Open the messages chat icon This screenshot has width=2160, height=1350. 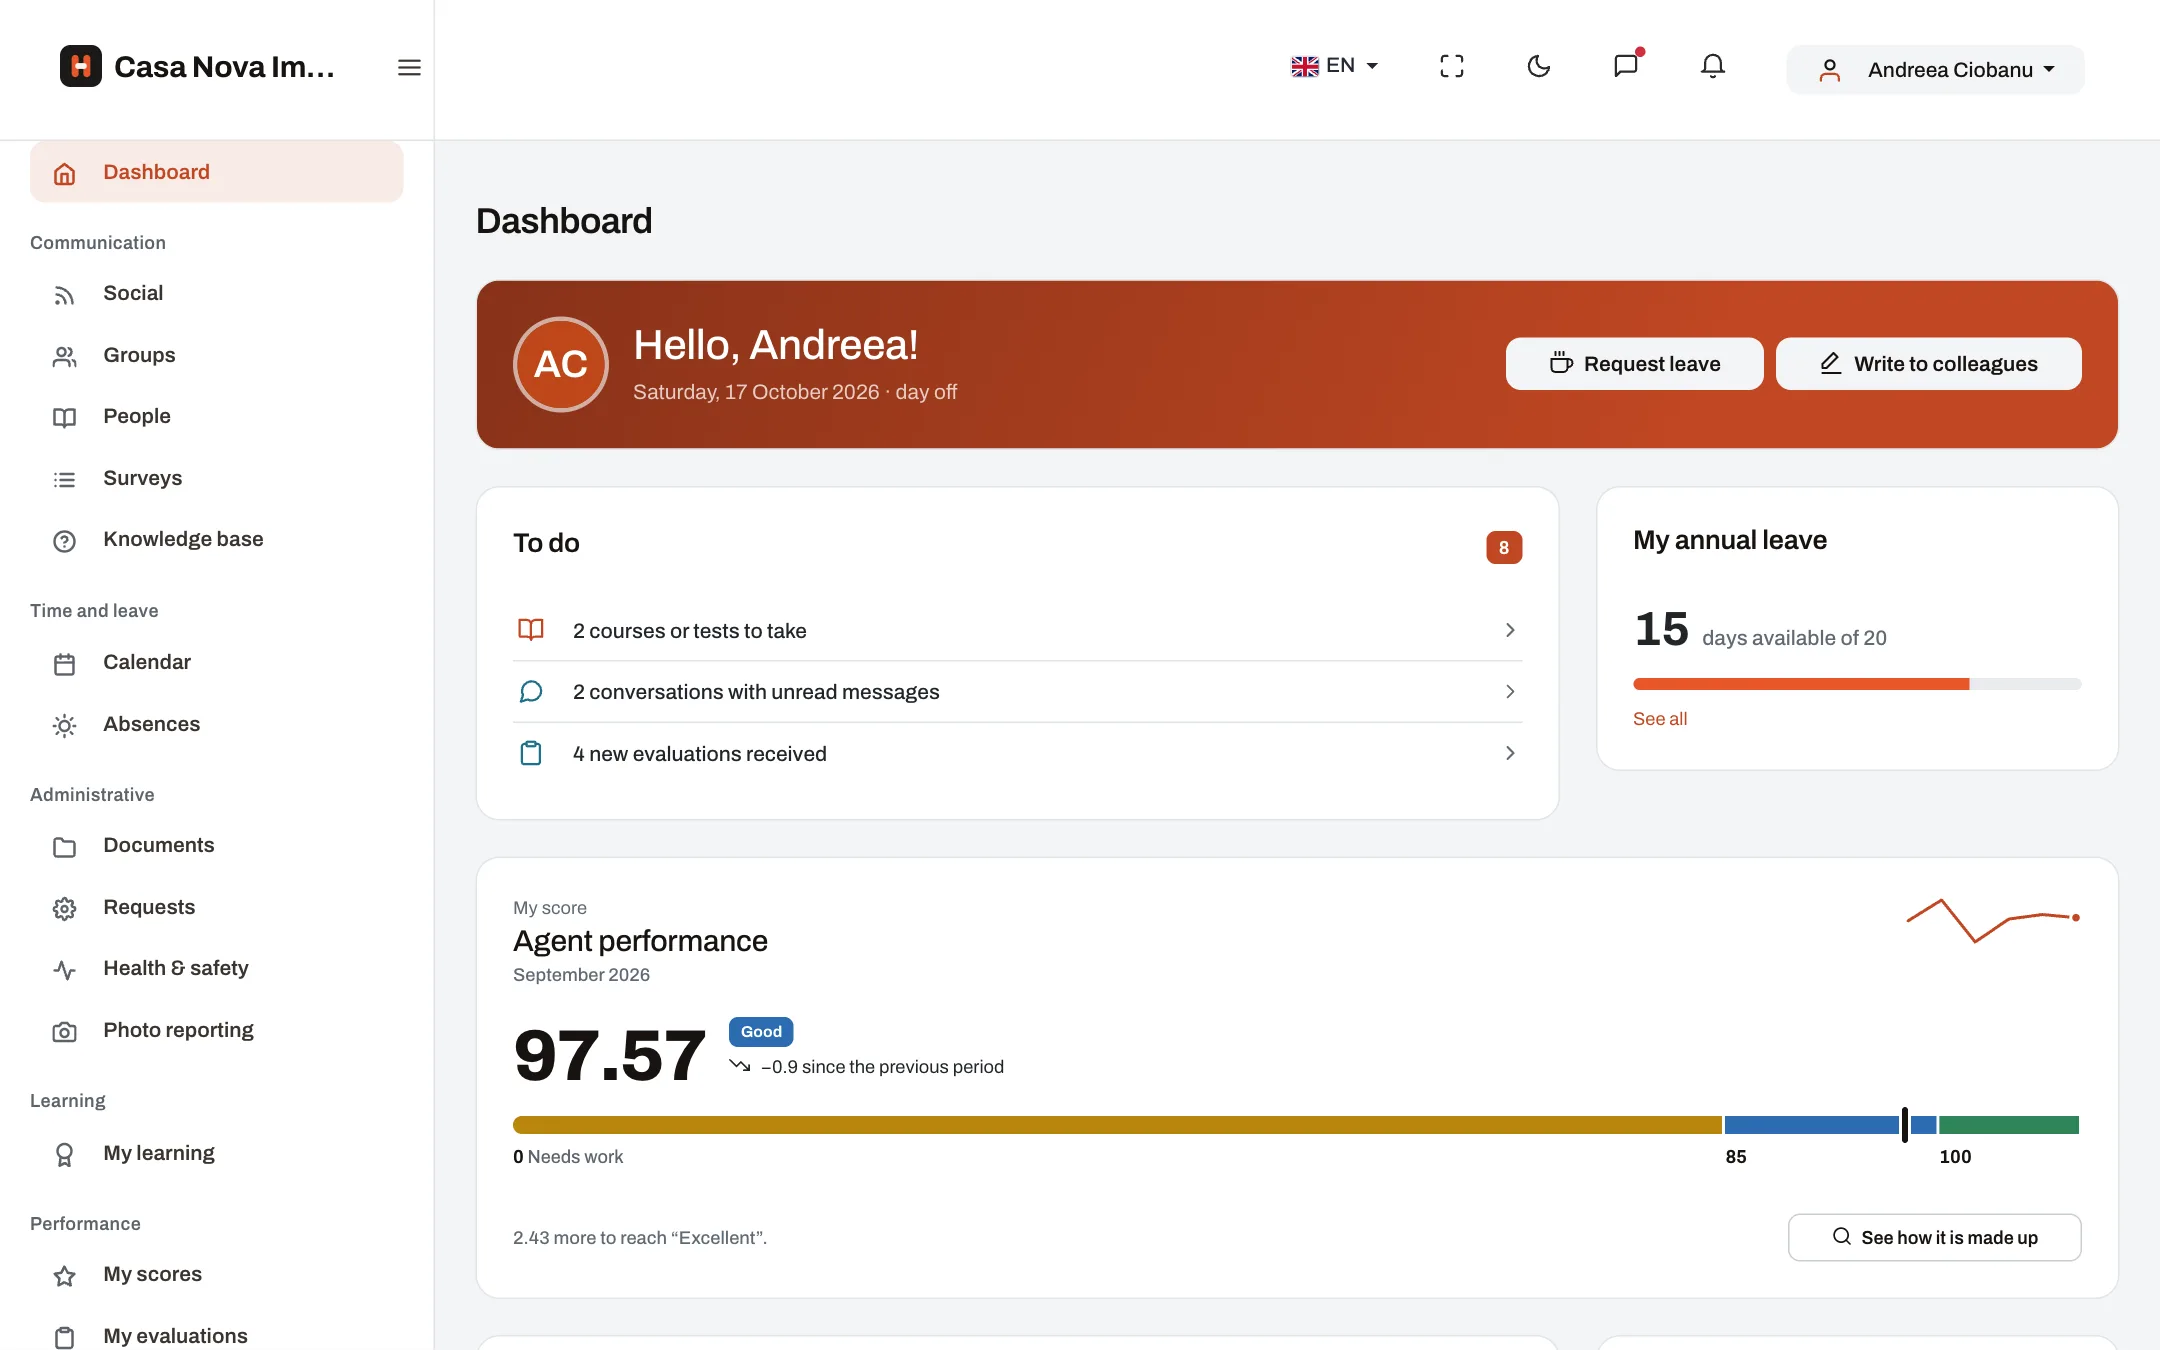[1626, 66]
